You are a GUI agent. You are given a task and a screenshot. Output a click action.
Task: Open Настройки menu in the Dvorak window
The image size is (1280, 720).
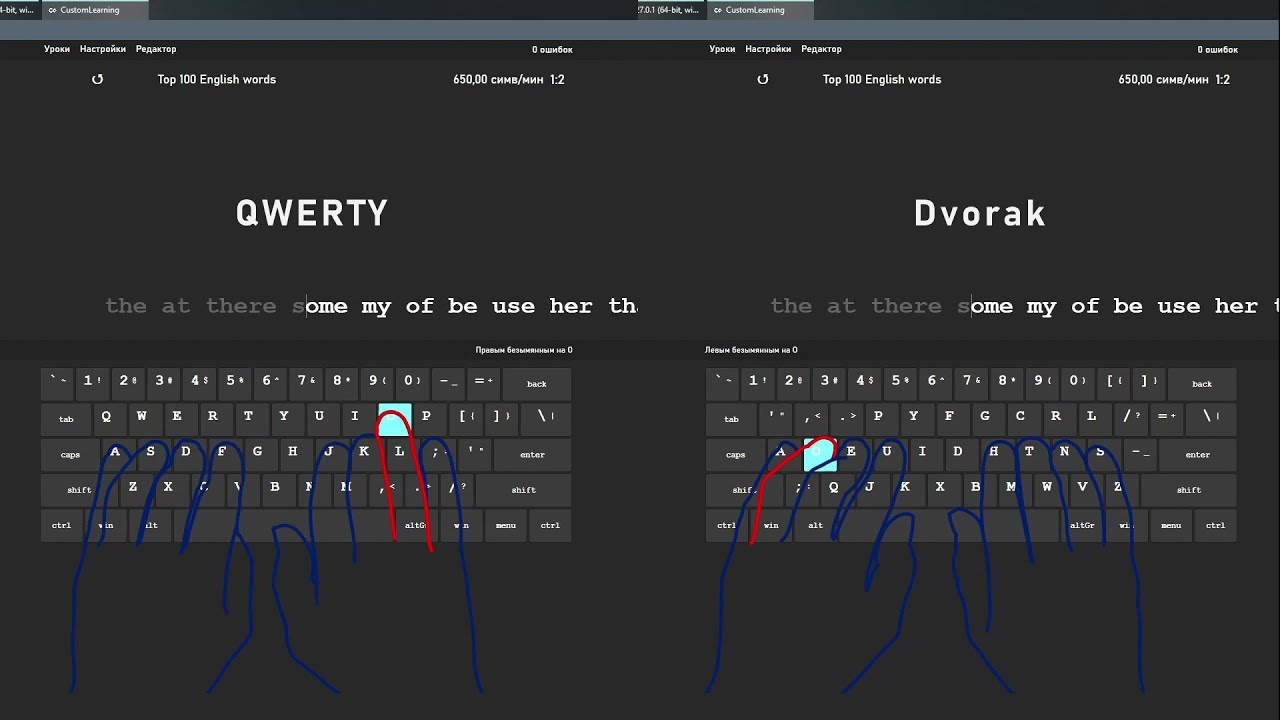point(768,49)
